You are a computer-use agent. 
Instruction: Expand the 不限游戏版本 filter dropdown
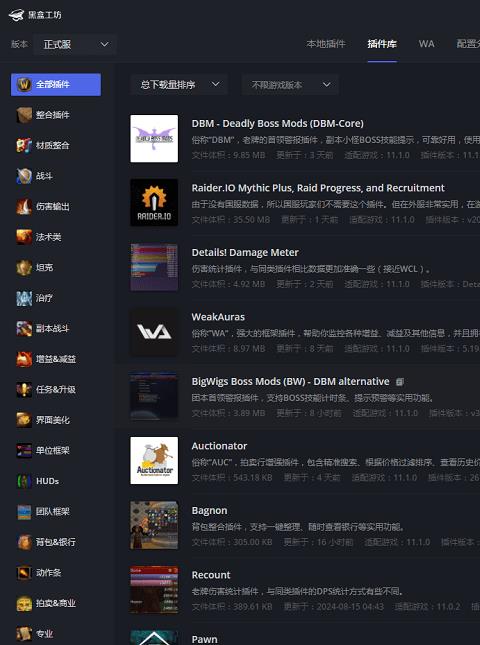(290, 85)
